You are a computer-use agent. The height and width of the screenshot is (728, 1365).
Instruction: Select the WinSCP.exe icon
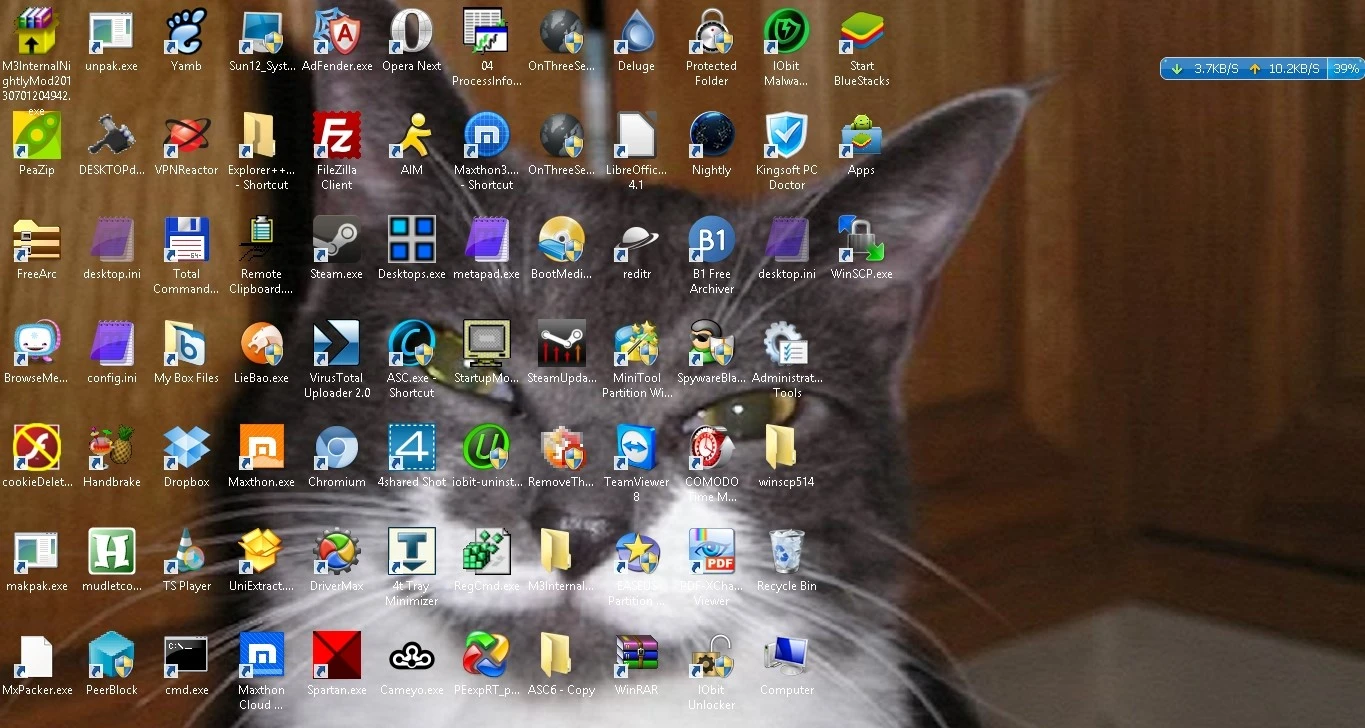coord(862,239)
